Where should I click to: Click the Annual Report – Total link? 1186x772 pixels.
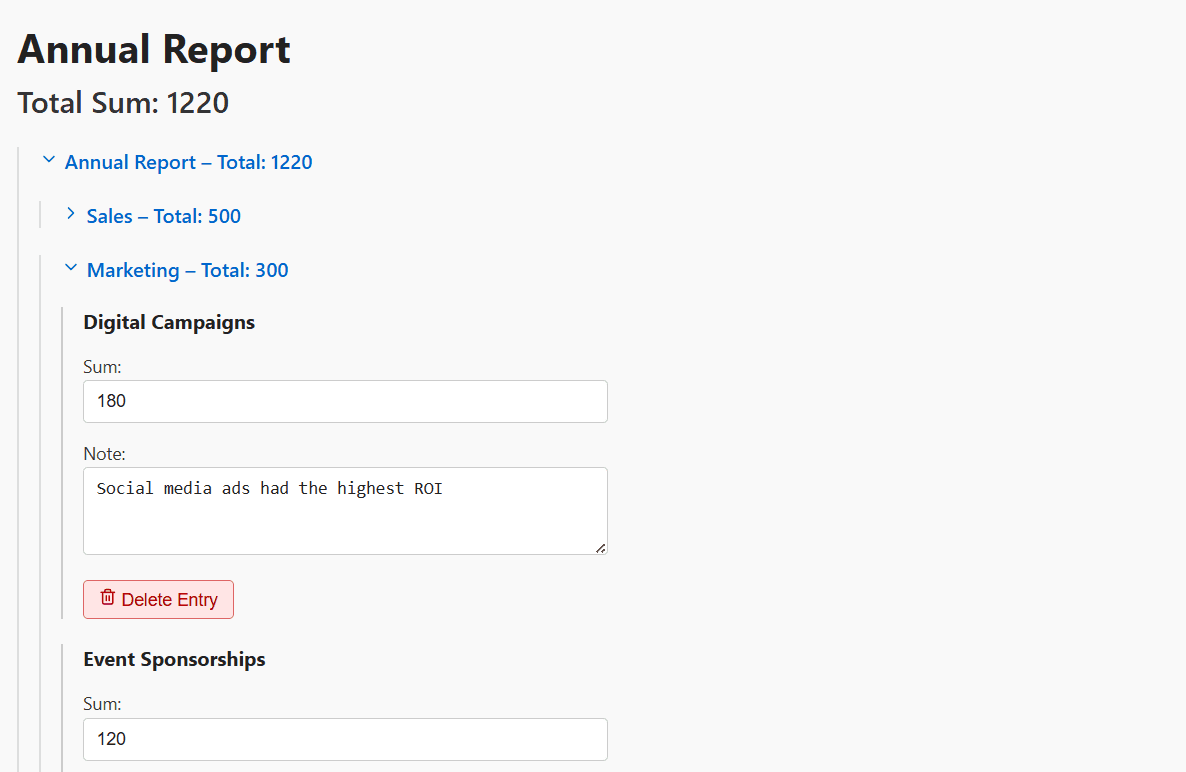click(x=188, y=162)
